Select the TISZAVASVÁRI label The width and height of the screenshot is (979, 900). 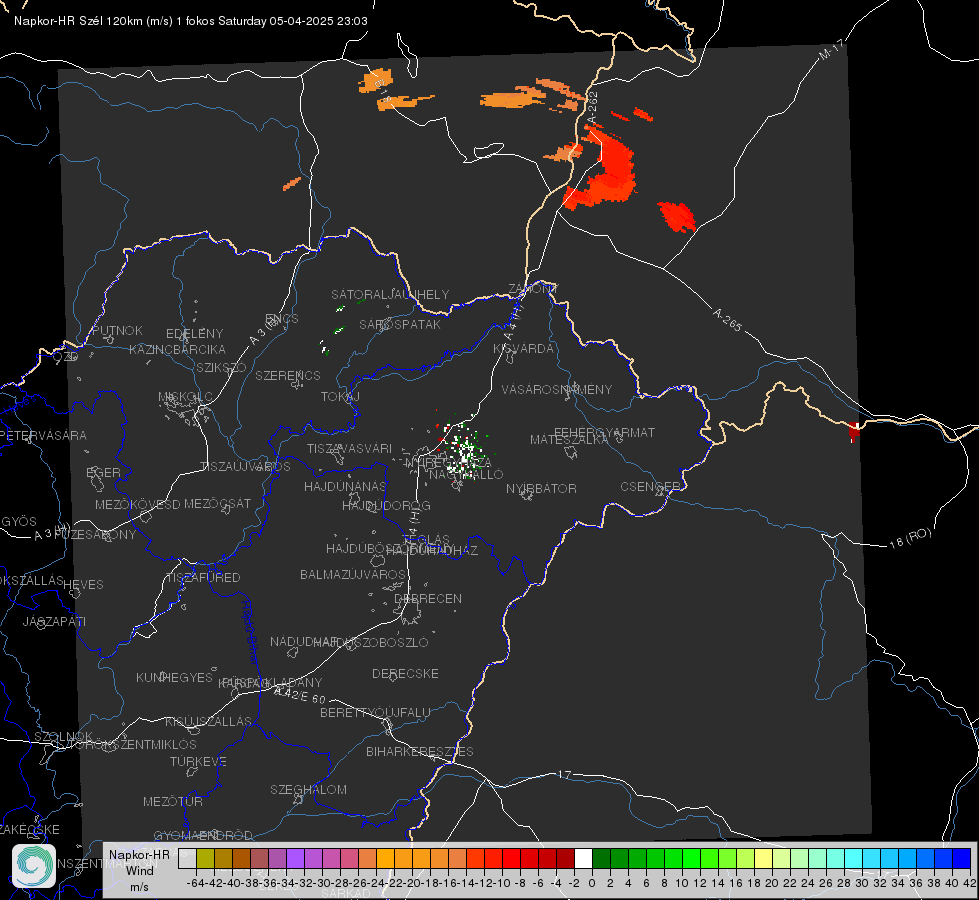(x=349, y=448)
